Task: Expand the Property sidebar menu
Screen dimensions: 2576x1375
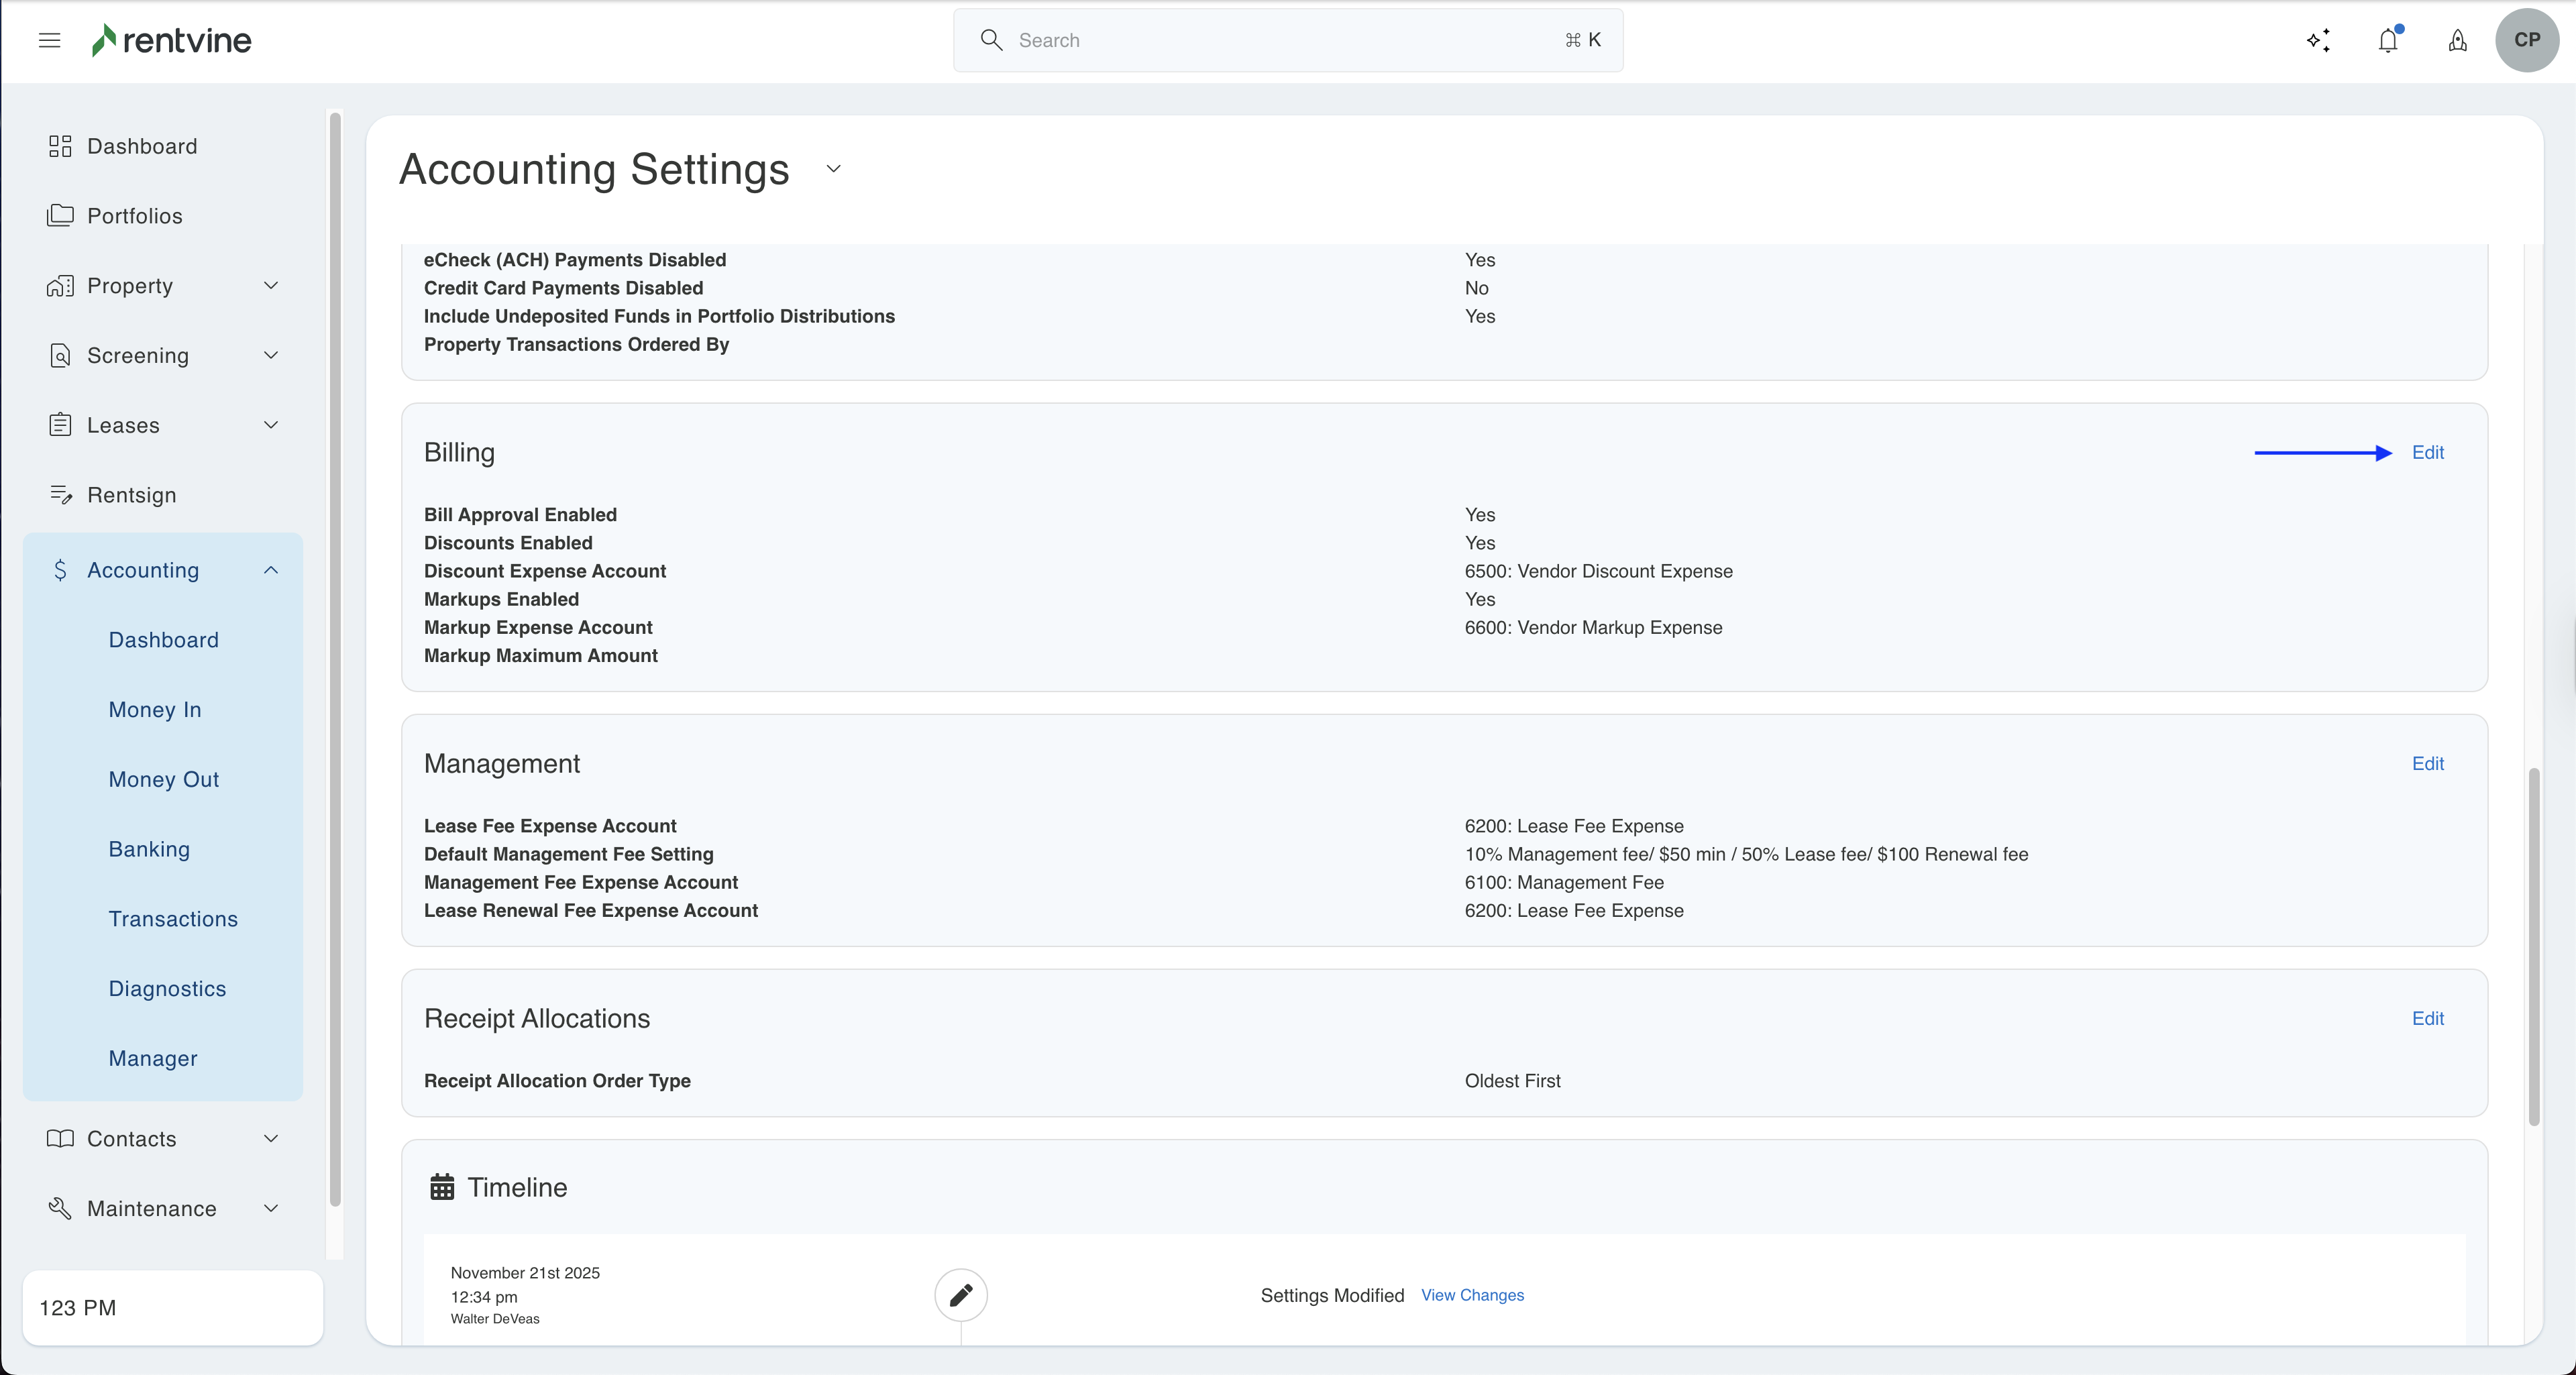Action: pyautogui.click(x=270, y=286)
